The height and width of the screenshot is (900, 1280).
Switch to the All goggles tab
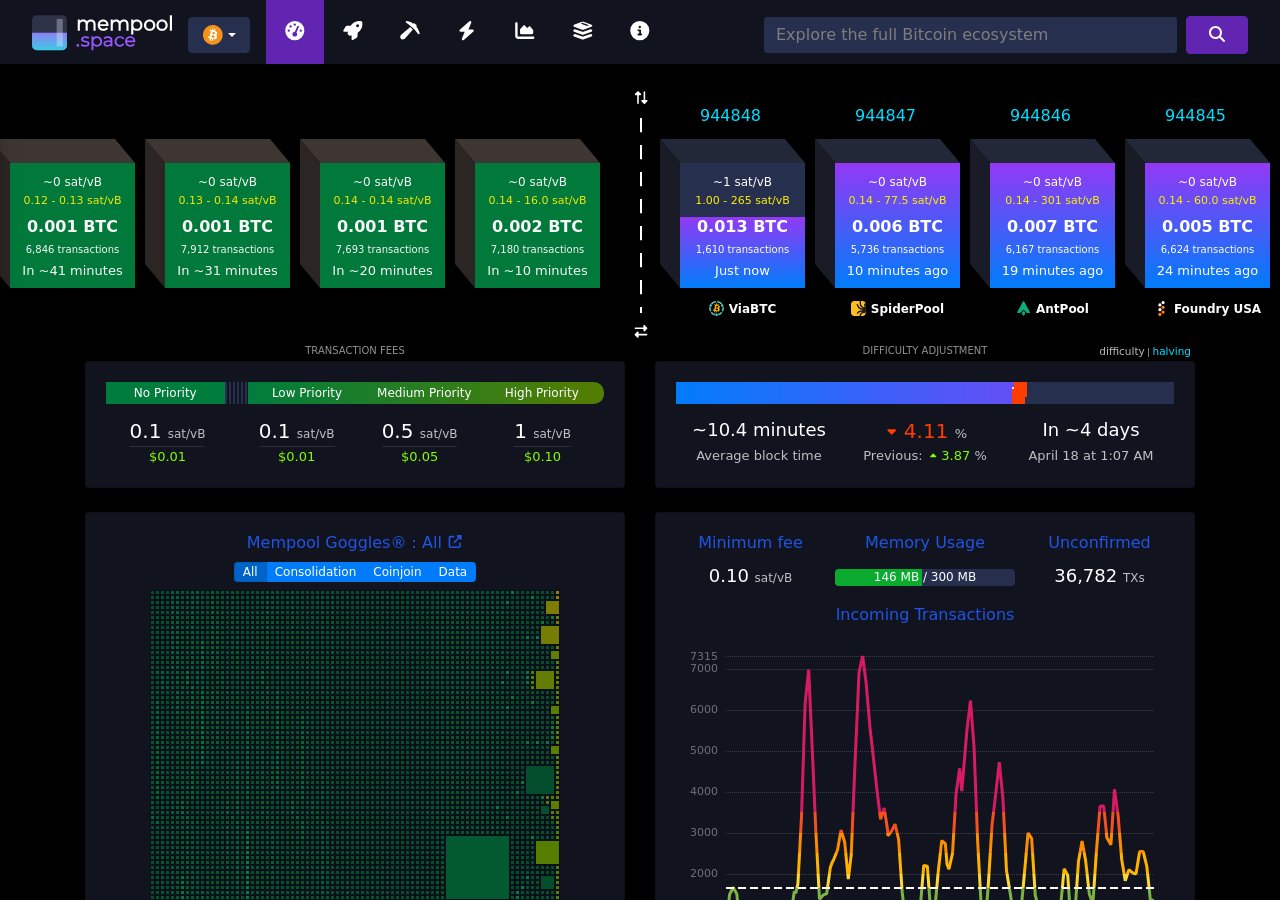[x=250, y=572]
